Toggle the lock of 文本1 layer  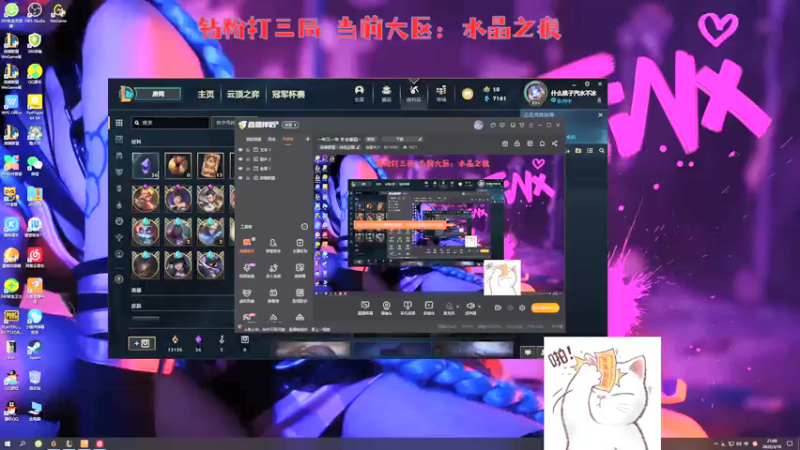pyautogui.click(x=248, y=150)
